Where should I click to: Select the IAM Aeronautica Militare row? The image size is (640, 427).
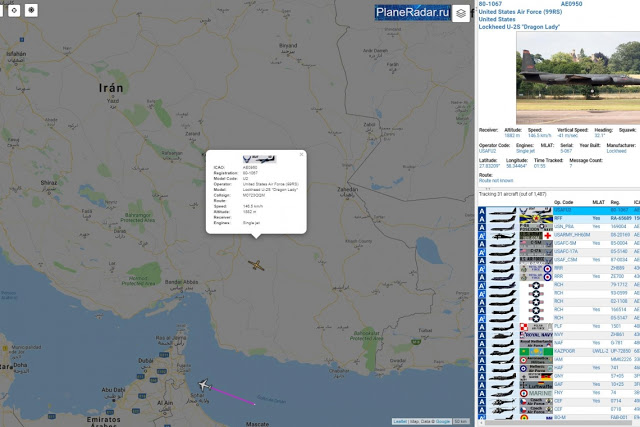(559, 360)
